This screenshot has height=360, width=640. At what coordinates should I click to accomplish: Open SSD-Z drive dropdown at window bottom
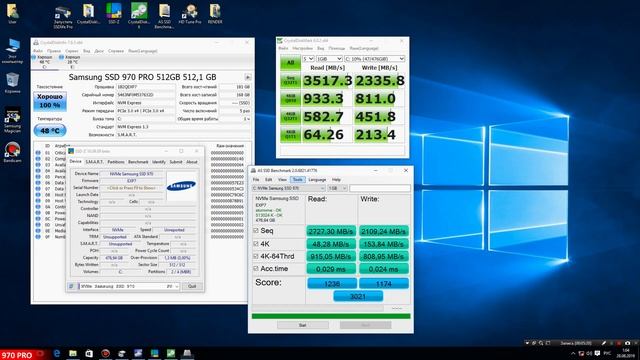click(x=129, y=286)
